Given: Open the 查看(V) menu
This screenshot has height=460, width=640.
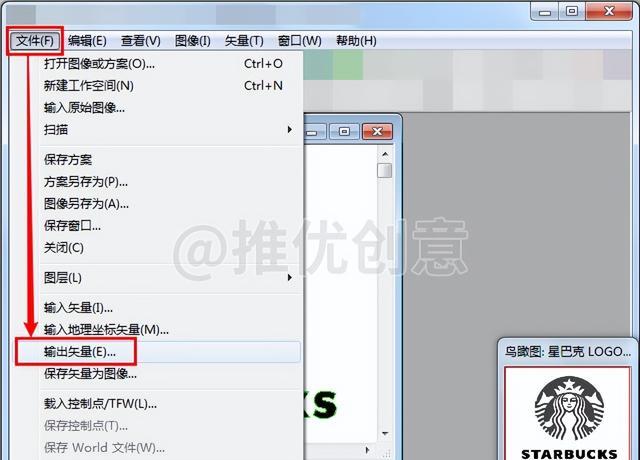Looking at the screenshot, I should point(141,41).
